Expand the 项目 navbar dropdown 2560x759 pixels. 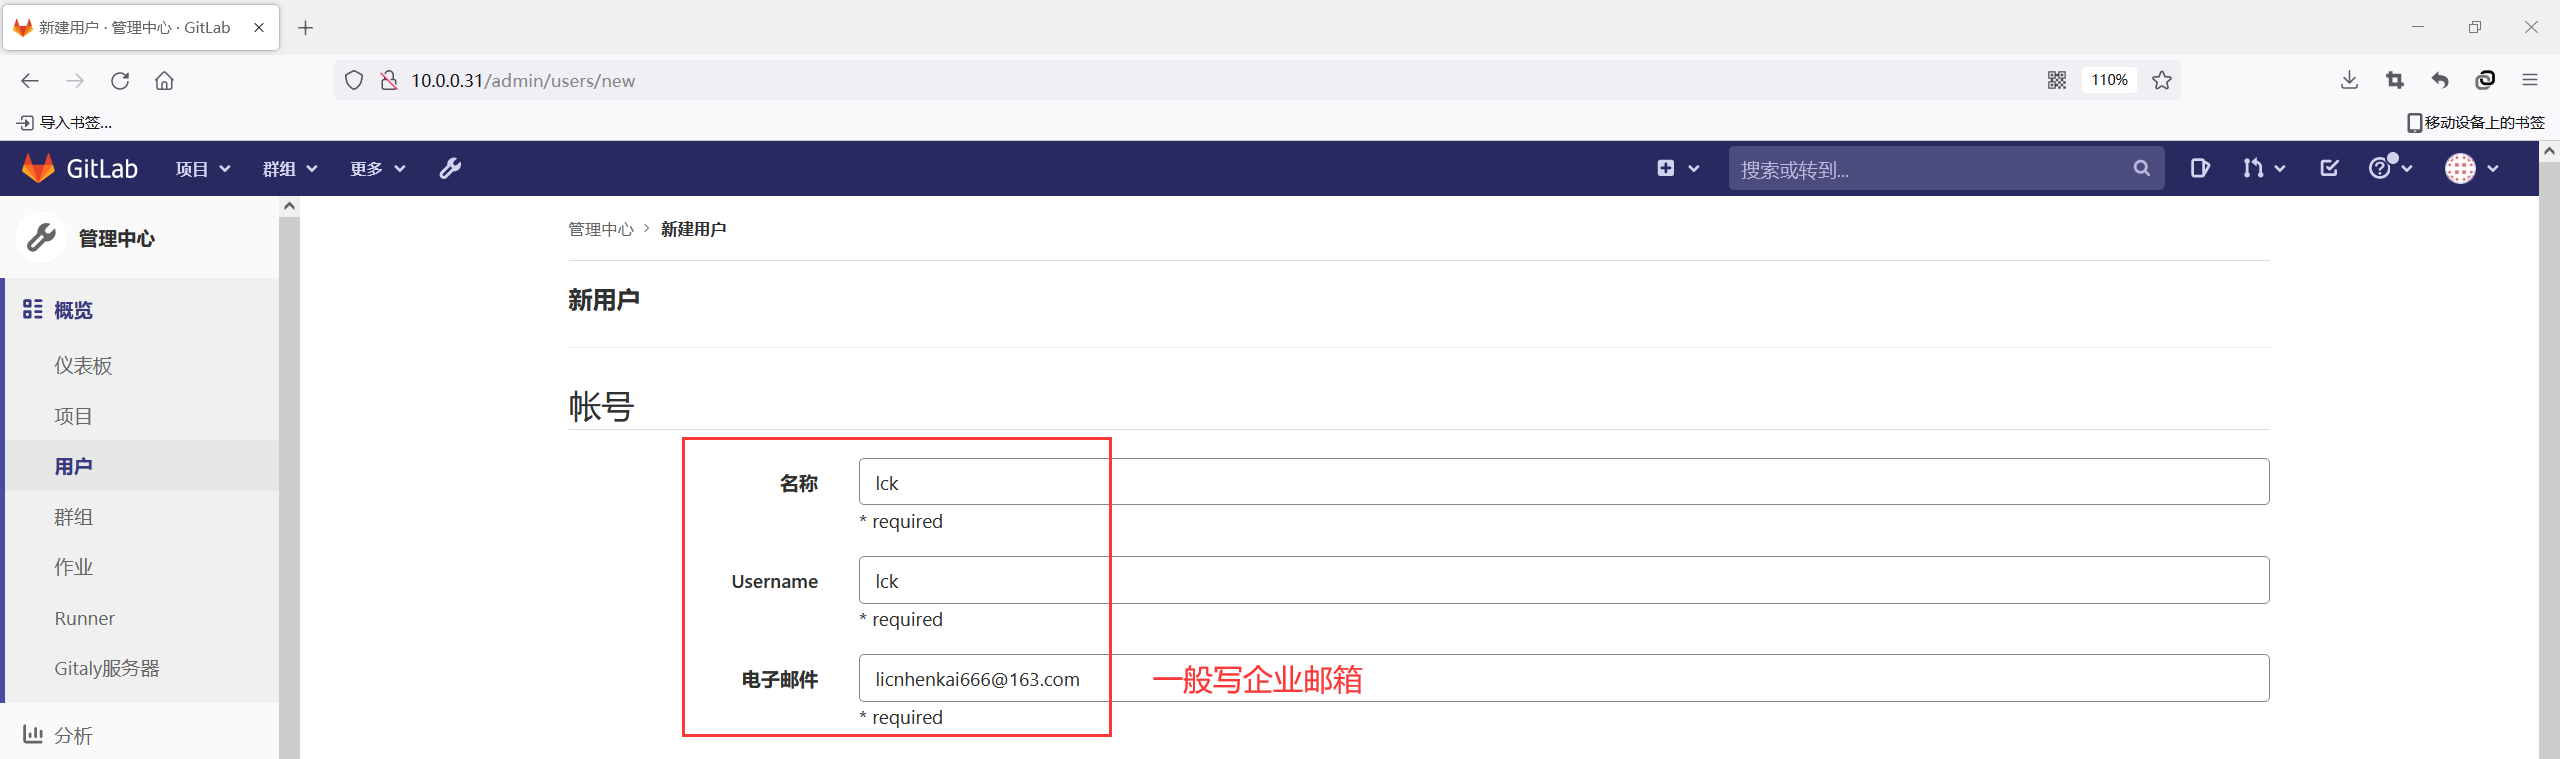click(203, 169)
